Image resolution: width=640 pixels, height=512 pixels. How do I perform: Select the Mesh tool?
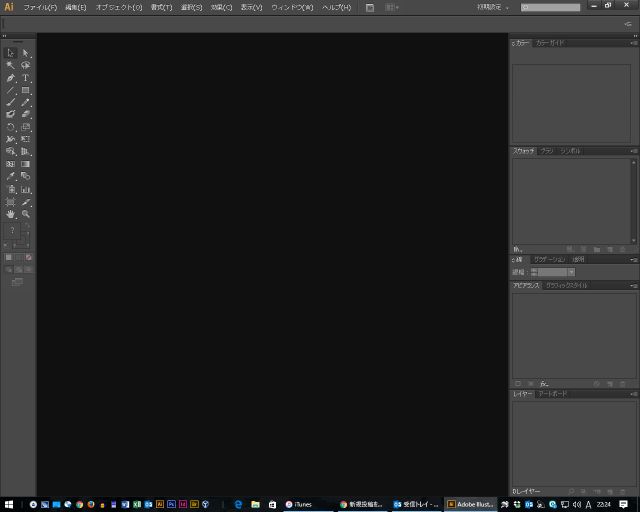click(11, 164)
